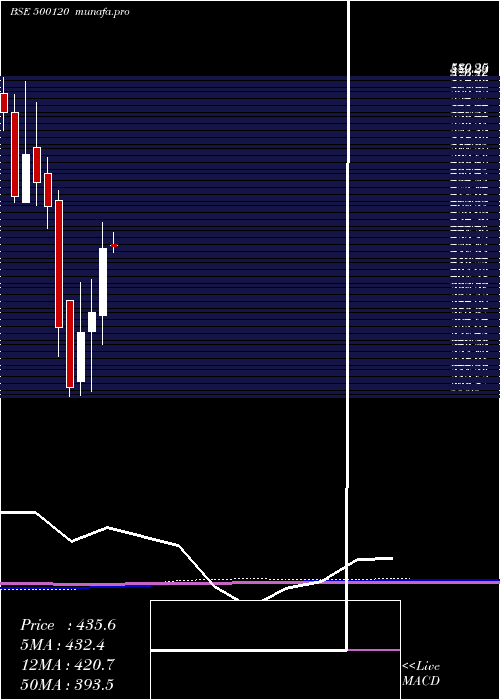Click the 50MA : 393.5 value
The image size is (500, 700).
(x=67, y=684)
